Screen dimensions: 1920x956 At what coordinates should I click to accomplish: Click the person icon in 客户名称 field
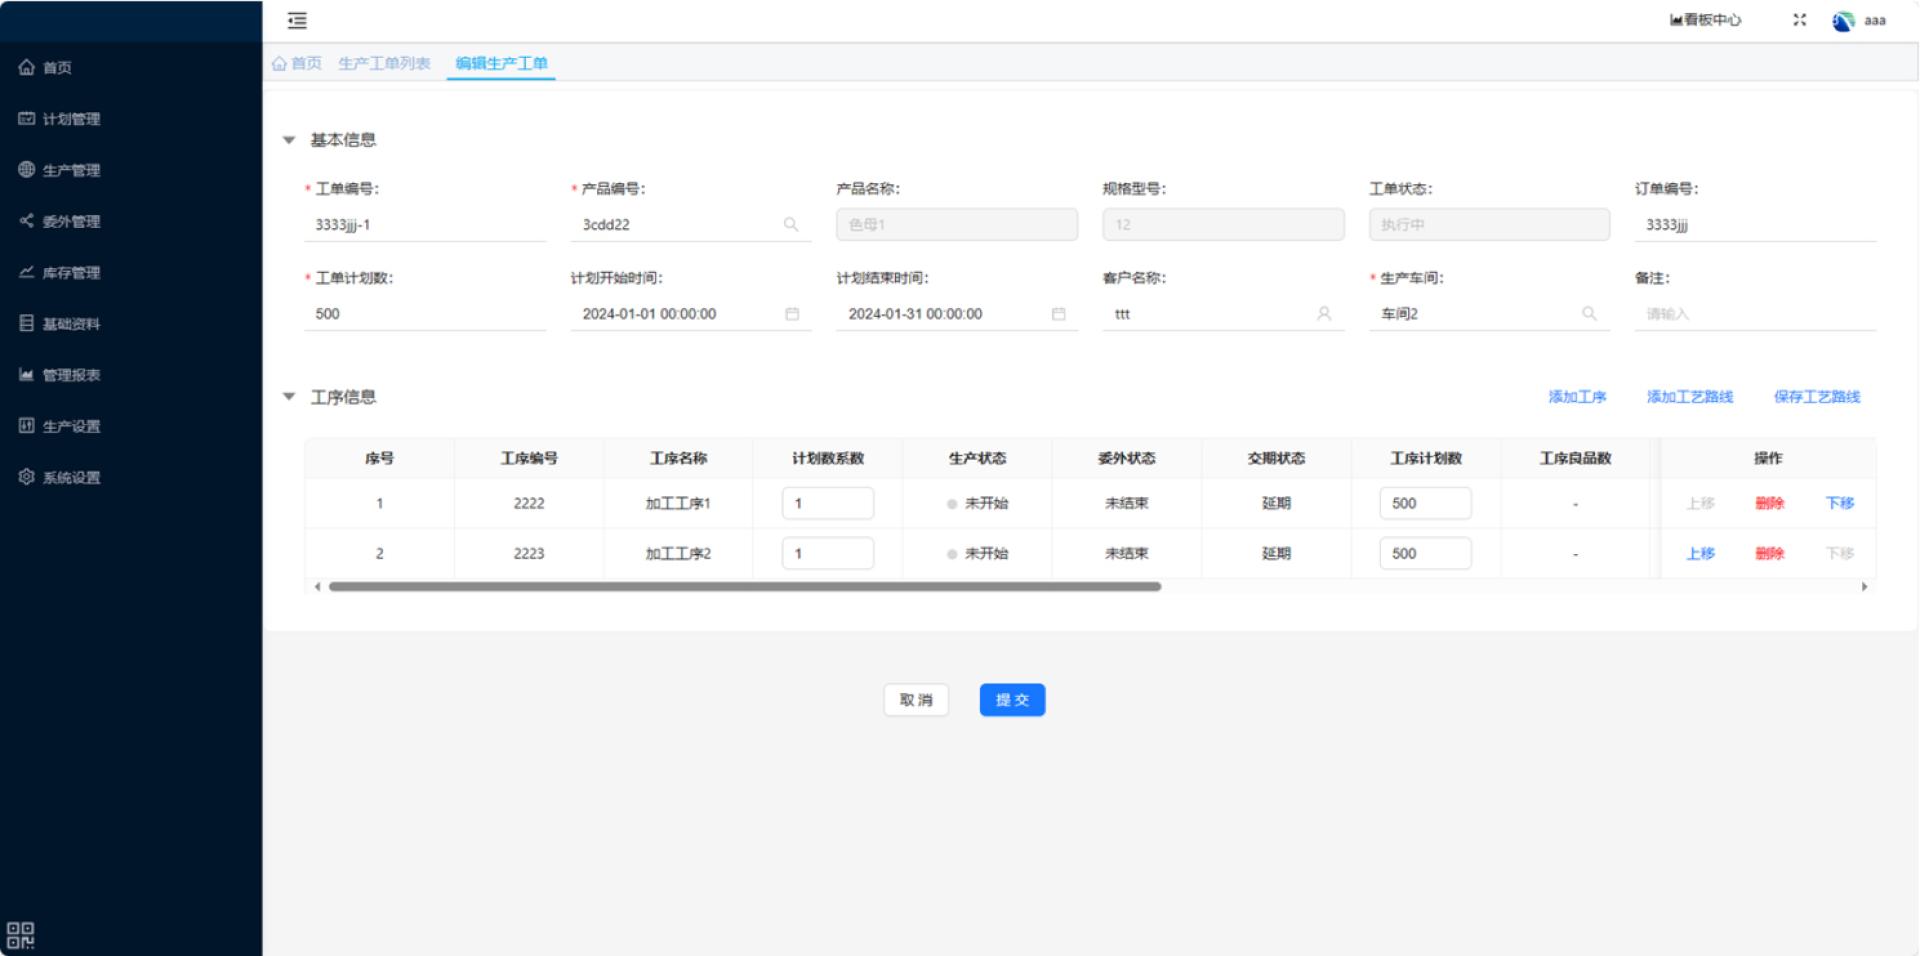point(1324,314)
